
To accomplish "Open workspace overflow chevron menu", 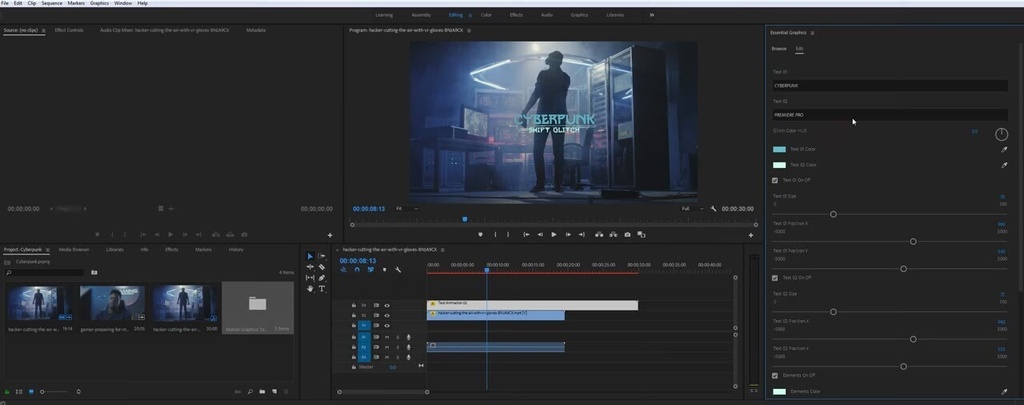I will pos(652,14).
